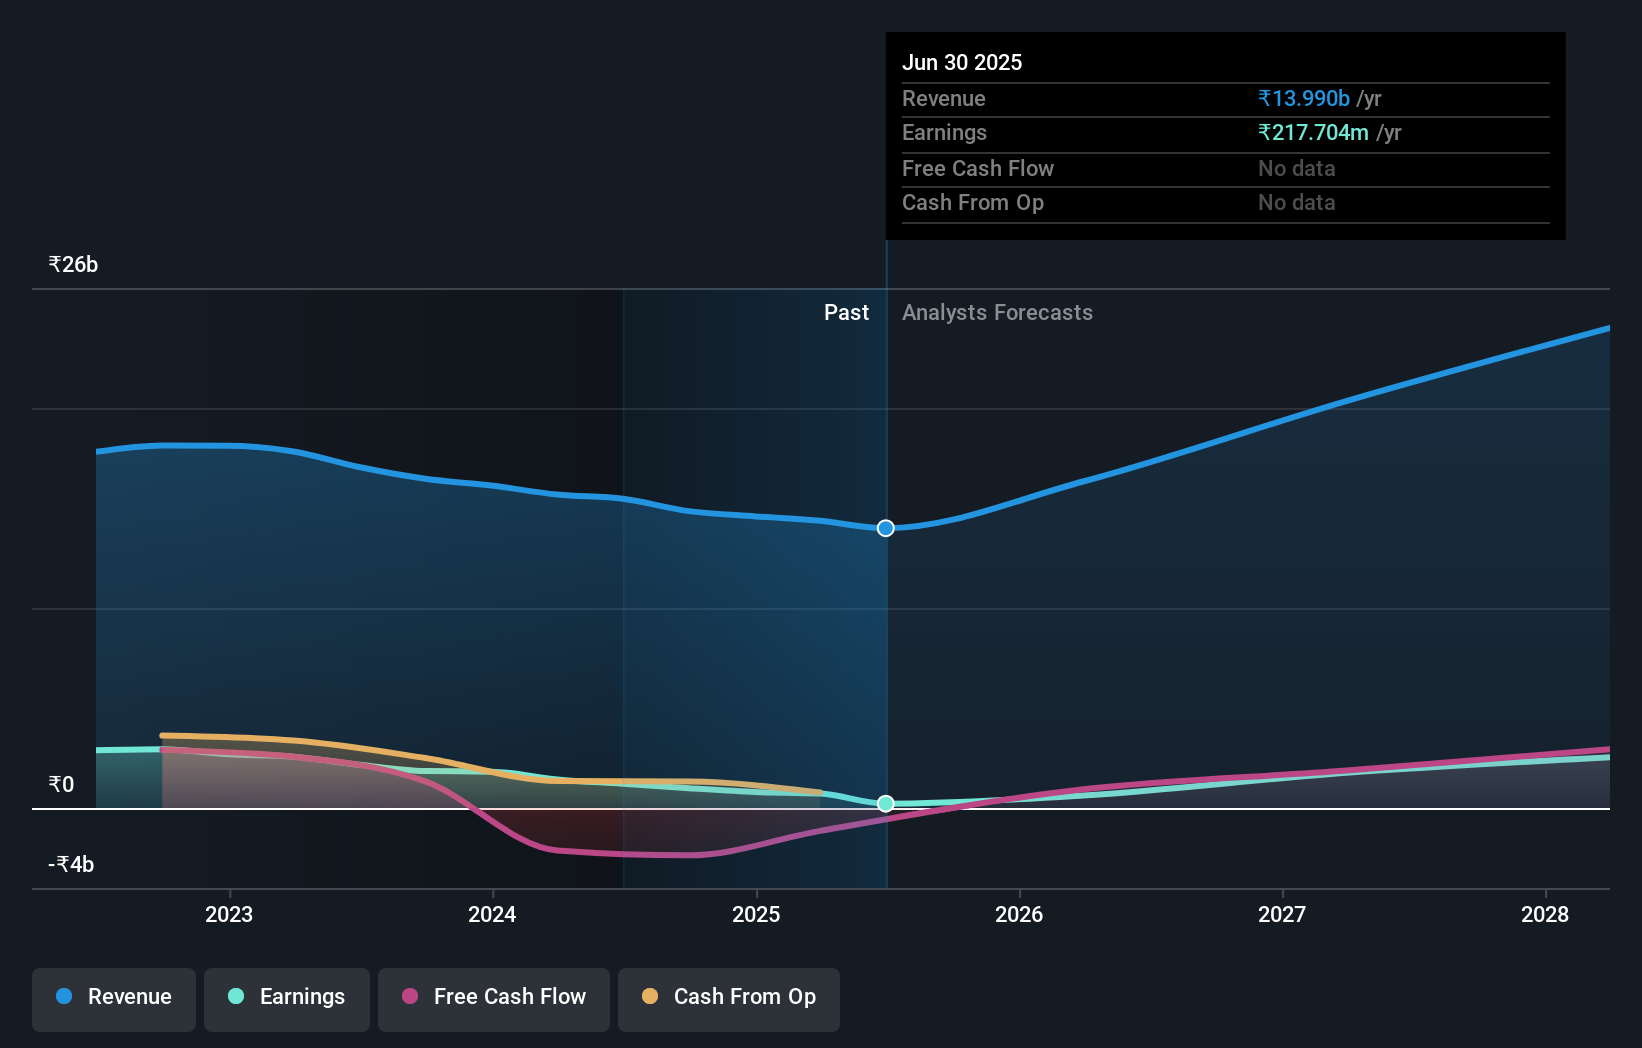Click the 2024 x-axis label
The height and width of the screenshot is (1048, 1642).
tap(492, 914)
